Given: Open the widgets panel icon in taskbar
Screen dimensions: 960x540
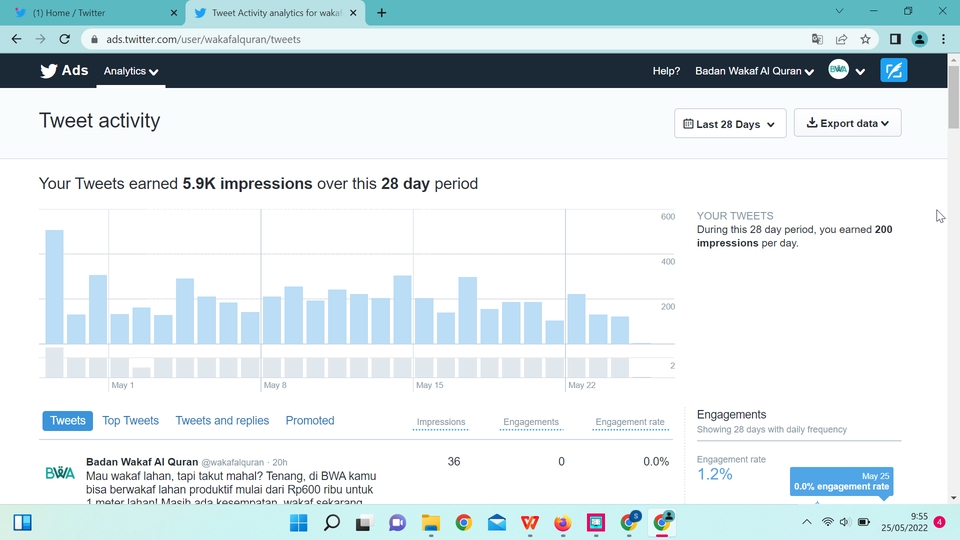Looking at the screenshot, I should click(x=23, y=523).
